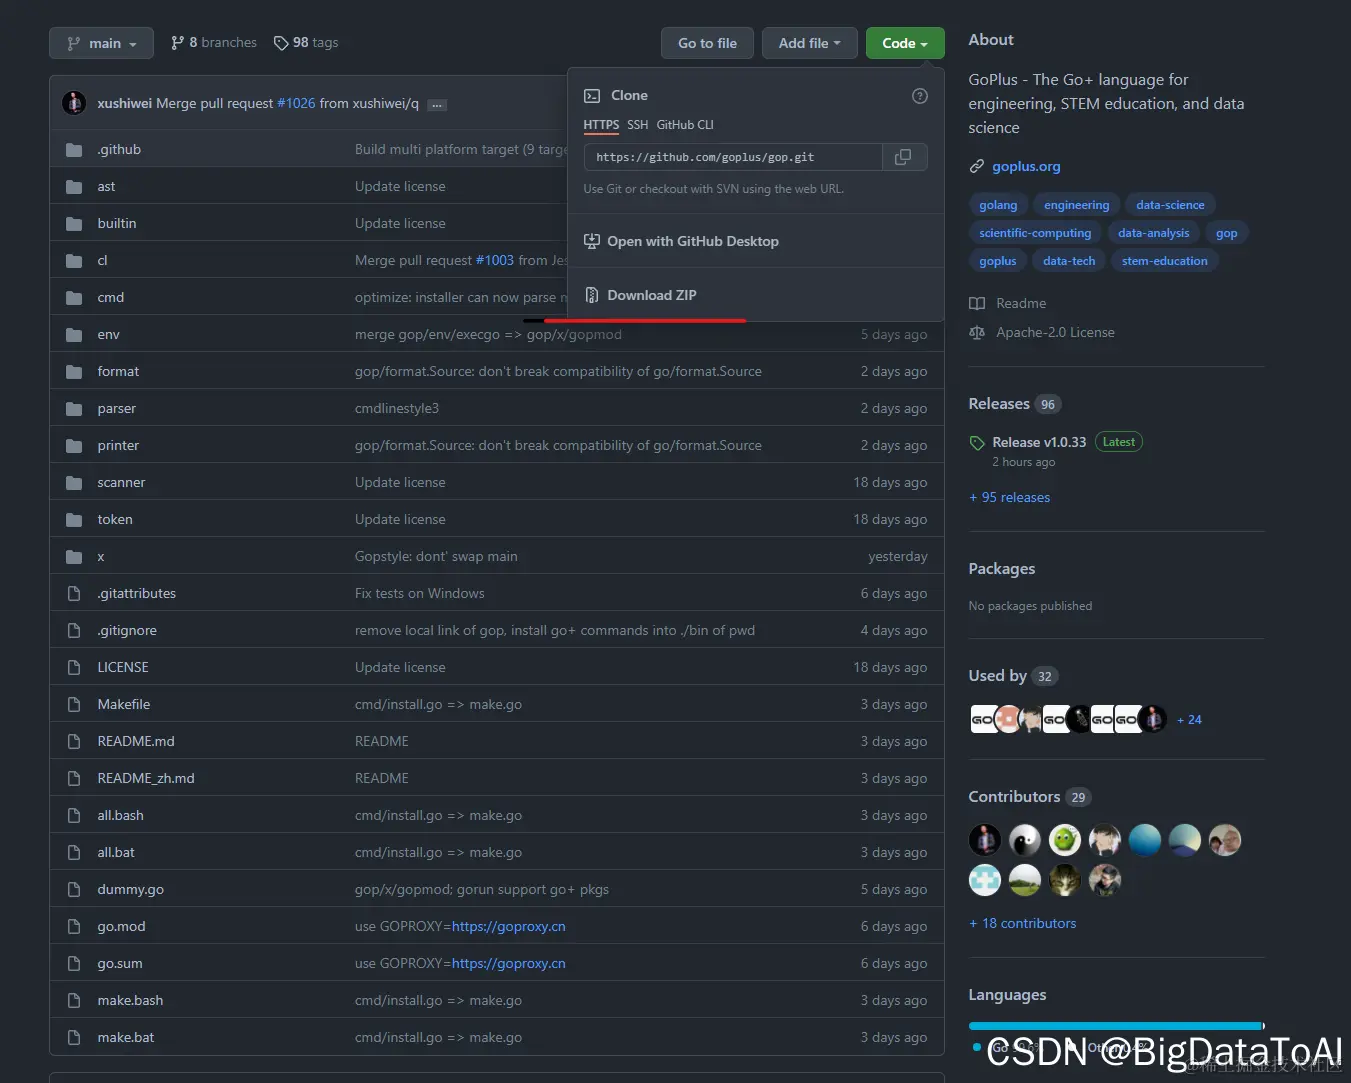Screen dimensions: 1351x1083
Task: Click the first Used by avatar
Action: 983,719
